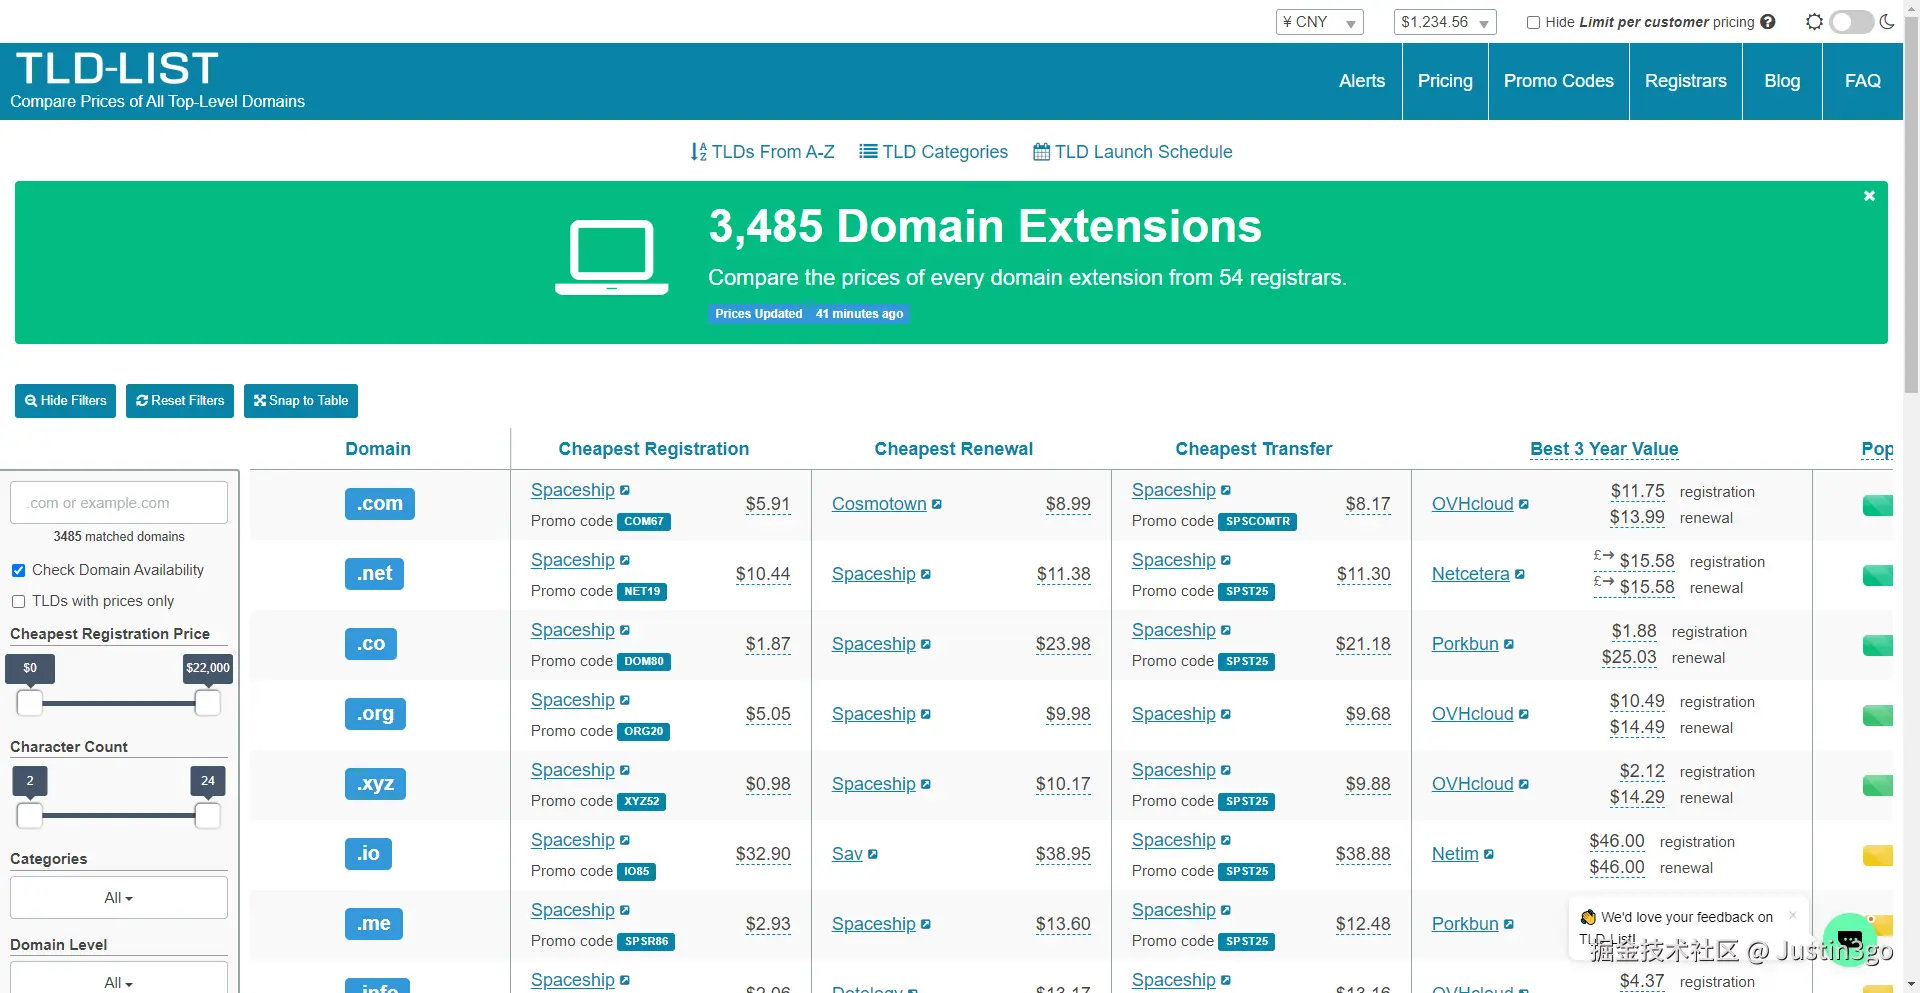Open external link icon beside Netim
Screen dimensions: 1920x993
point(1489,855)
